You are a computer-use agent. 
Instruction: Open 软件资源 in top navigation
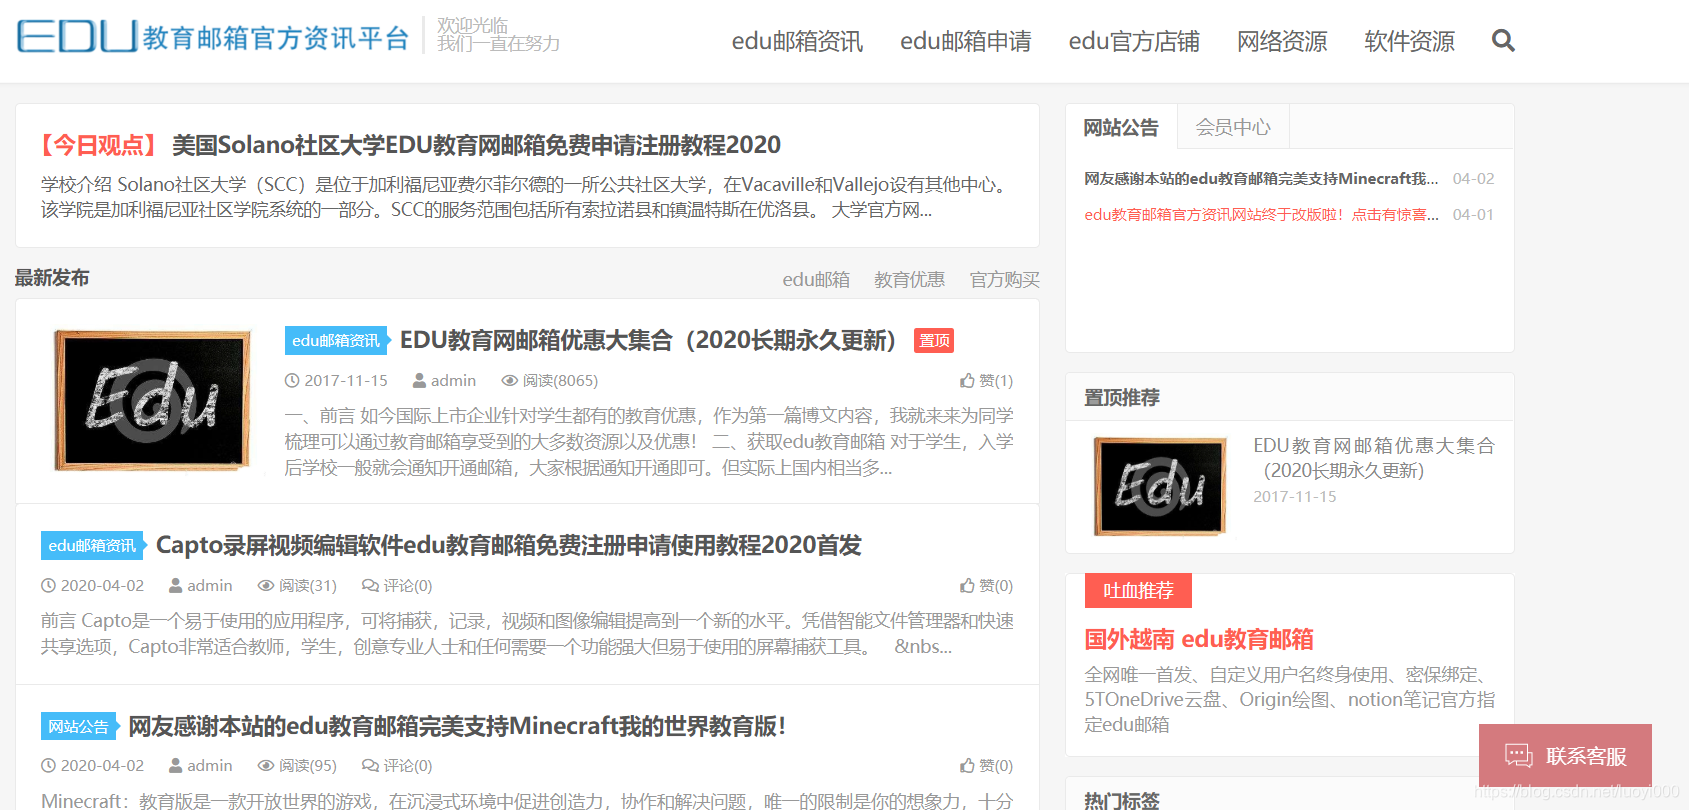1409,41
